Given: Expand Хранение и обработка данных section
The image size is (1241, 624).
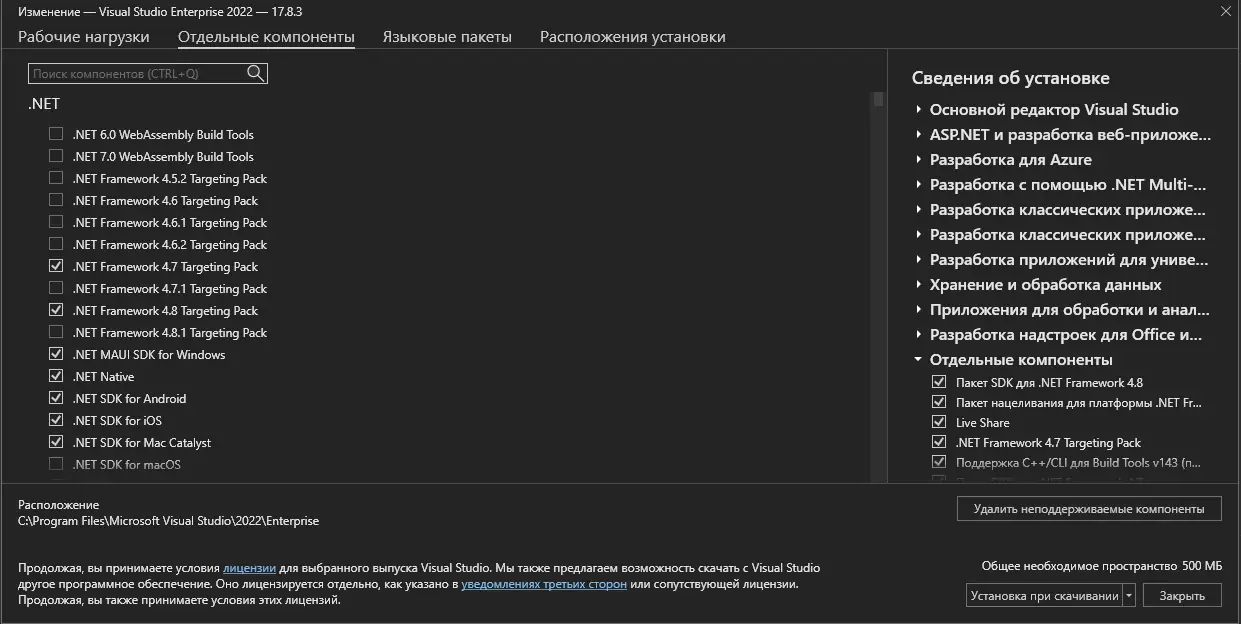Looking at the screenshot, I should (919, 285).
